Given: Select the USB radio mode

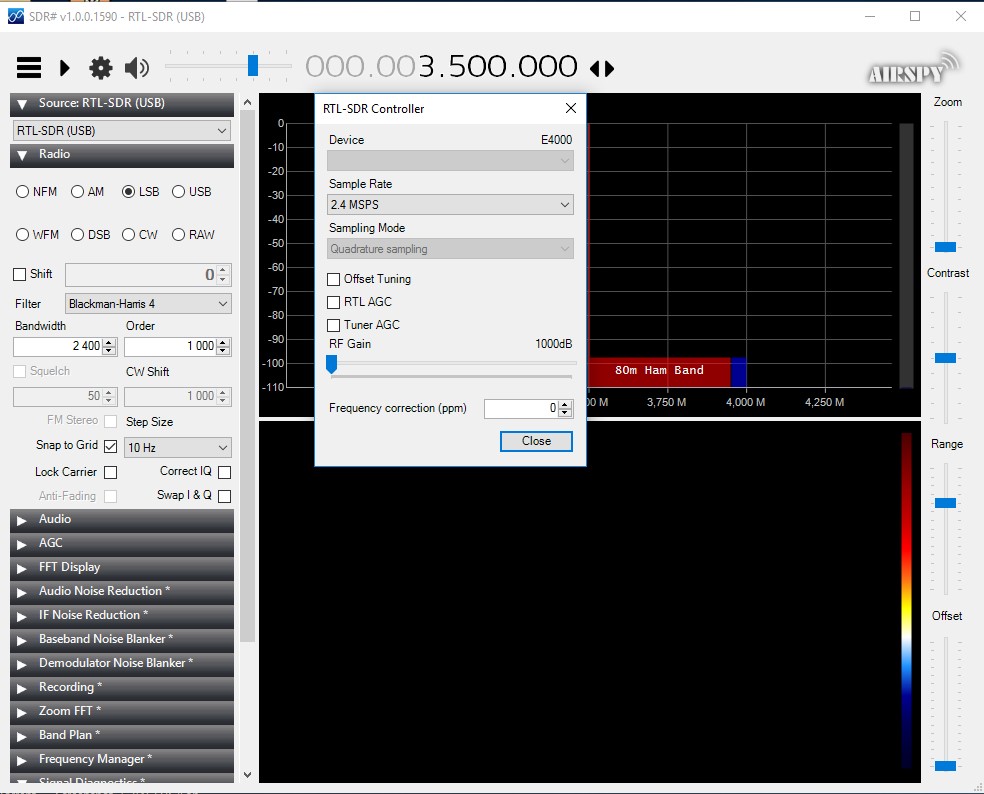Looking at the screenshot, I should [x=191, y=191].
